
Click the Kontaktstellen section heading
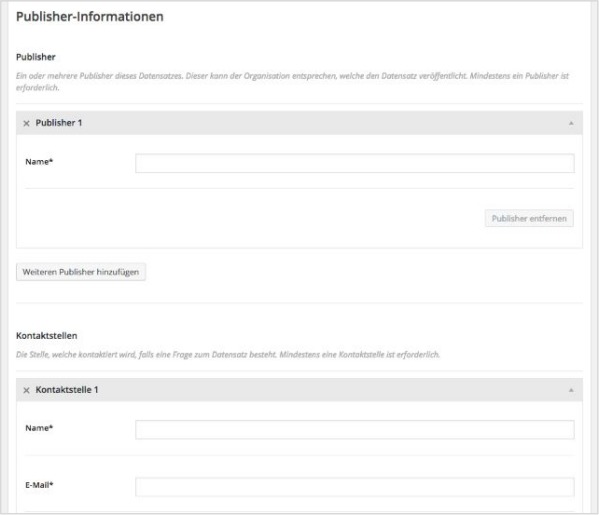tap(47, 335)
